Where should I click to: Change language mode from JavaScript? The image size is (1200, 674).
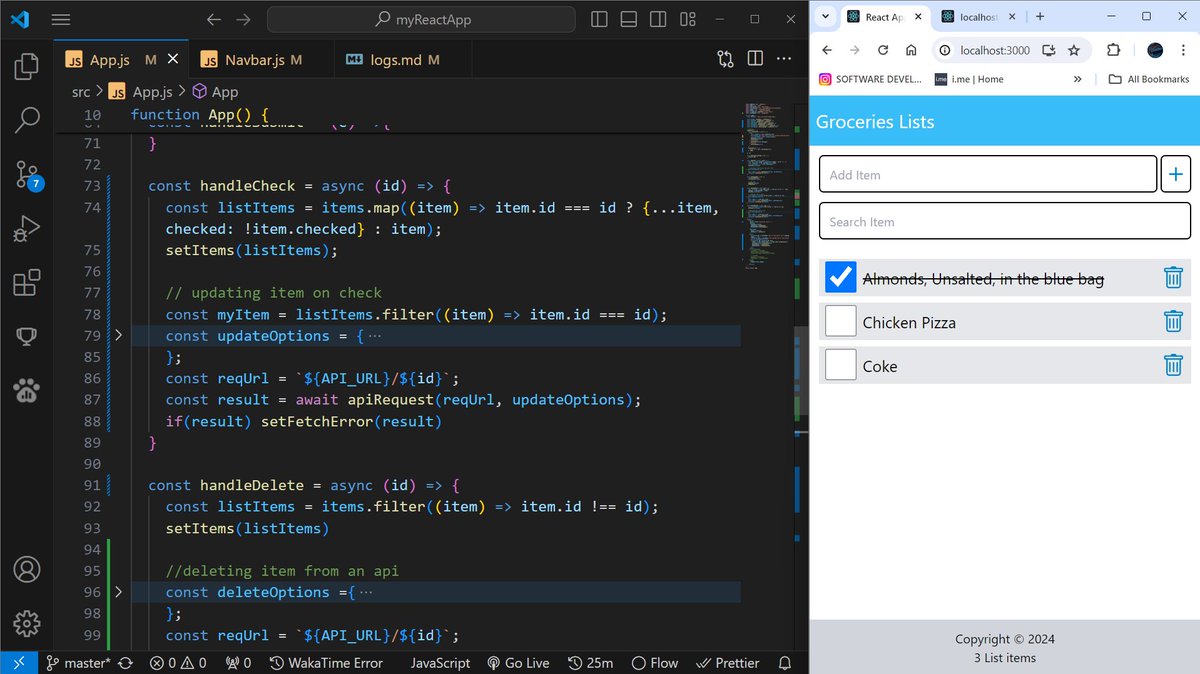point(440,663)
